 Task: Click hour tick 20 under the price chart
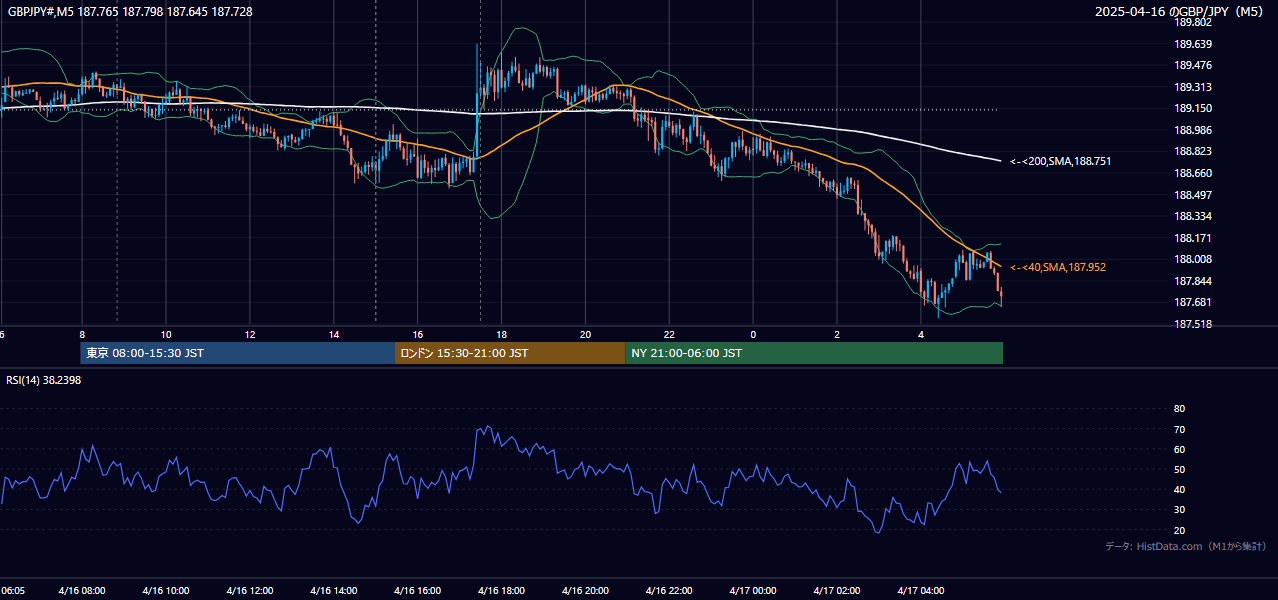click(586, 334)
